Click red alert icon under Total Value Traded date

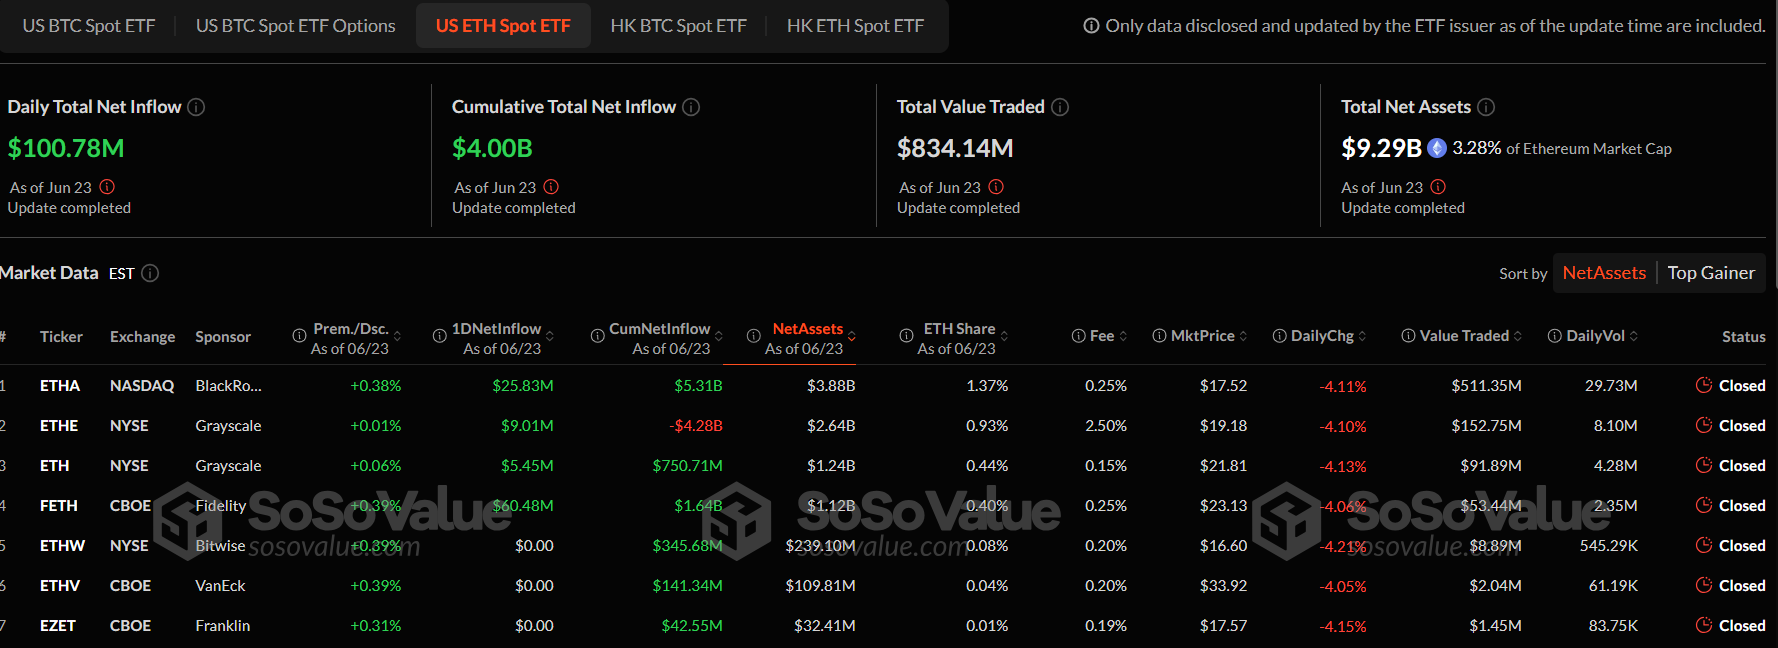[996, 187]
